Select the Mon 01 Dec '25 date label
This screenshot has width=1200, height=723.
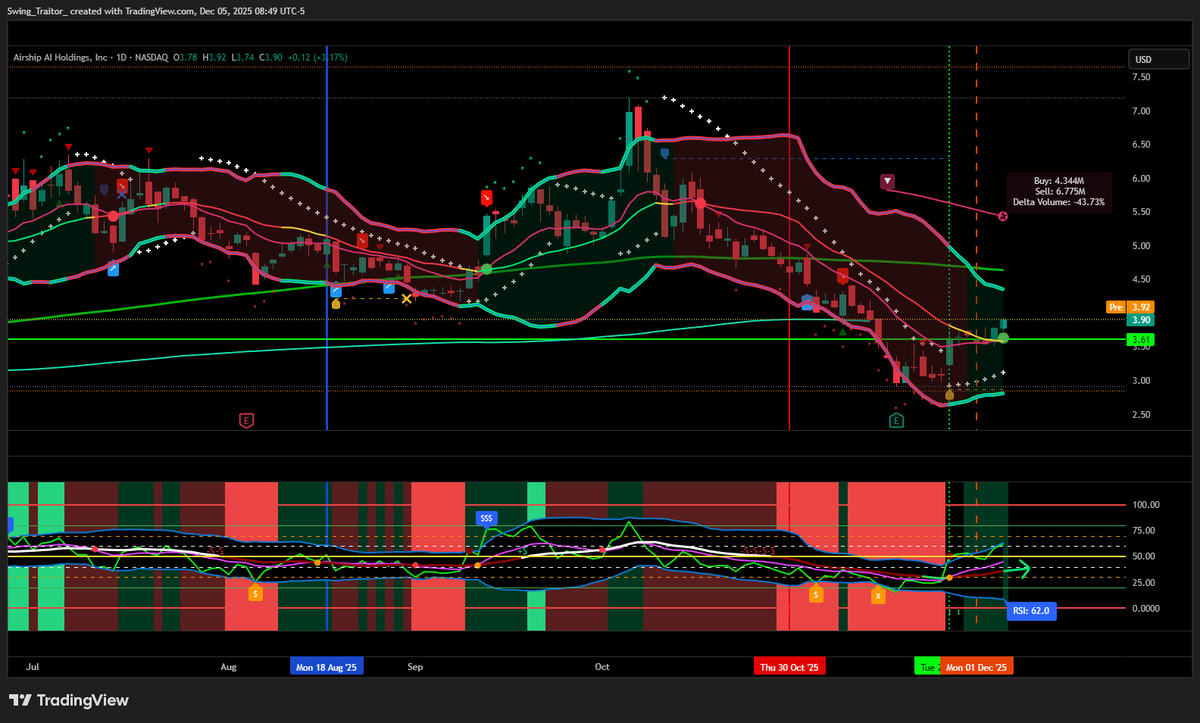point(977,666)
